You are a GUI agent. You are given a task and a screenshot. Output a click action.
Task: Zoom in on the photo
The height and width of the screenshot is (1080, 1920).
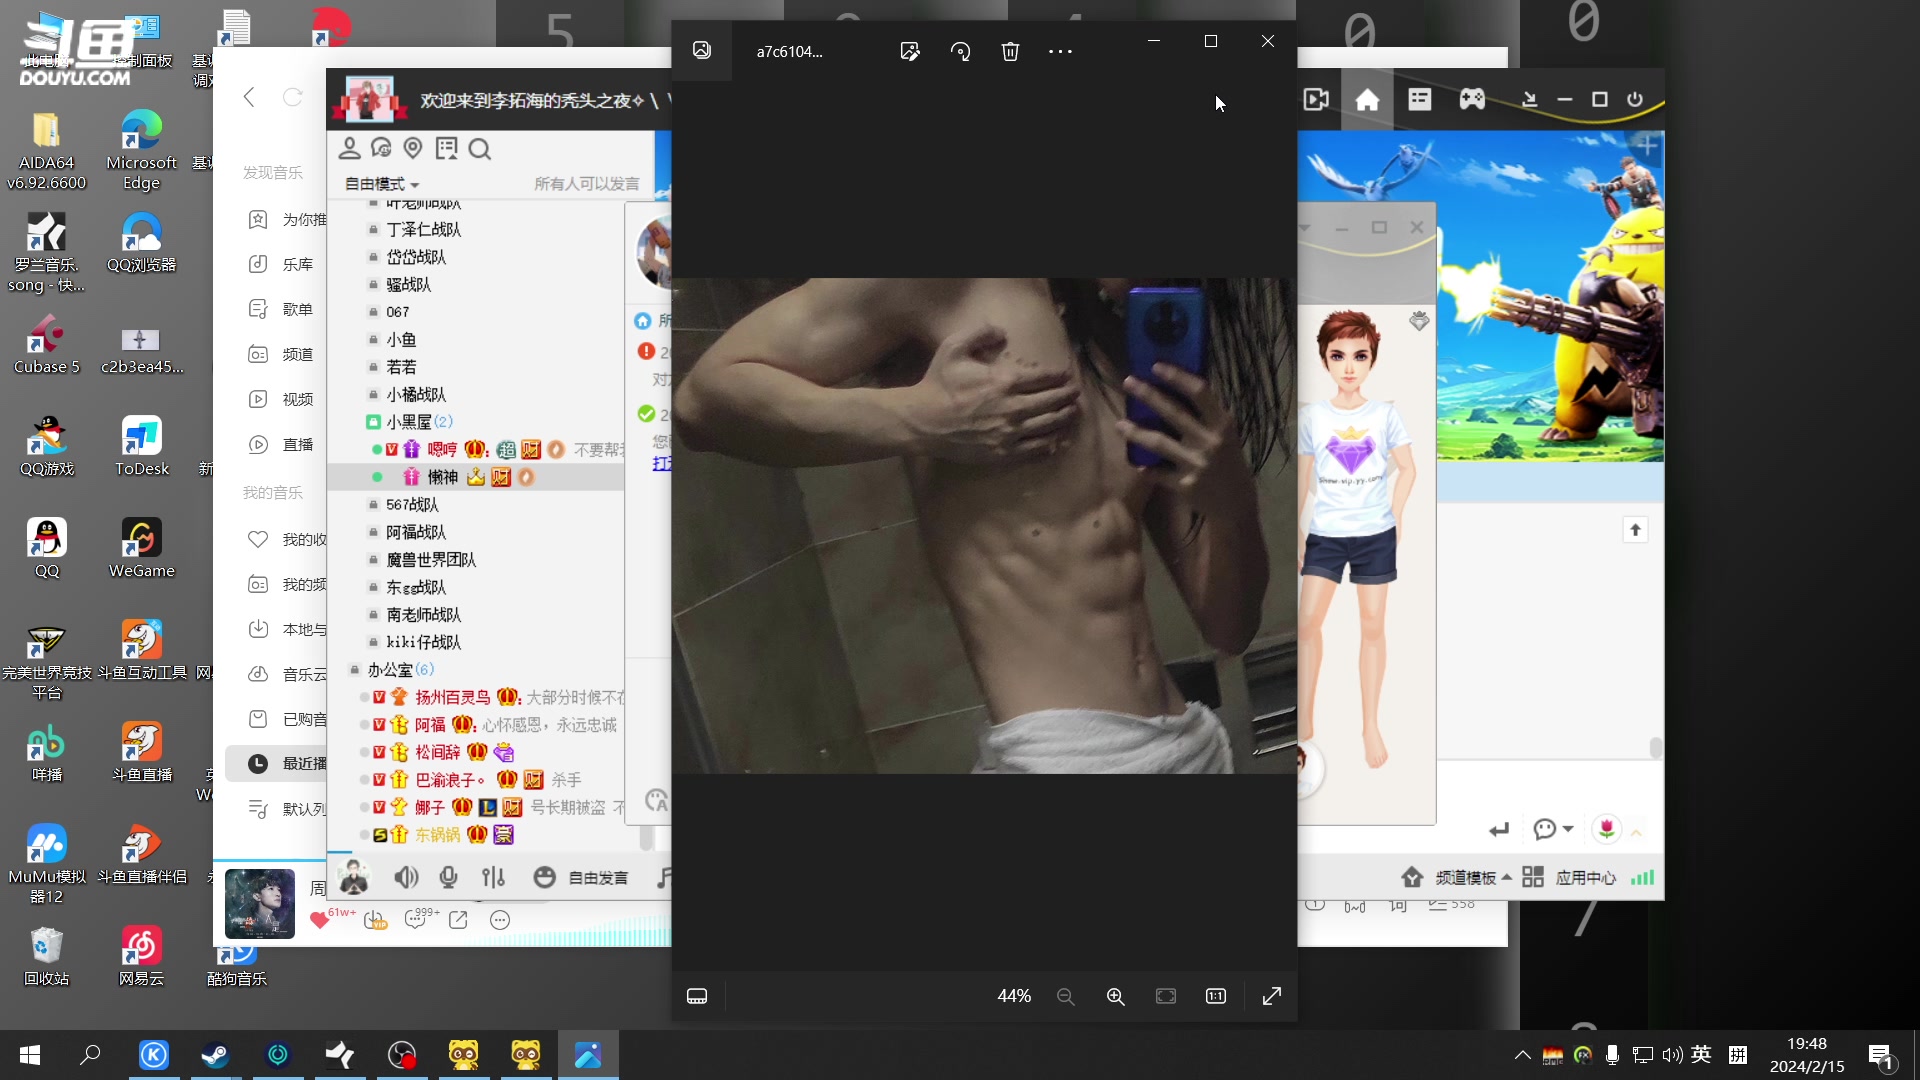[1115, 996]
